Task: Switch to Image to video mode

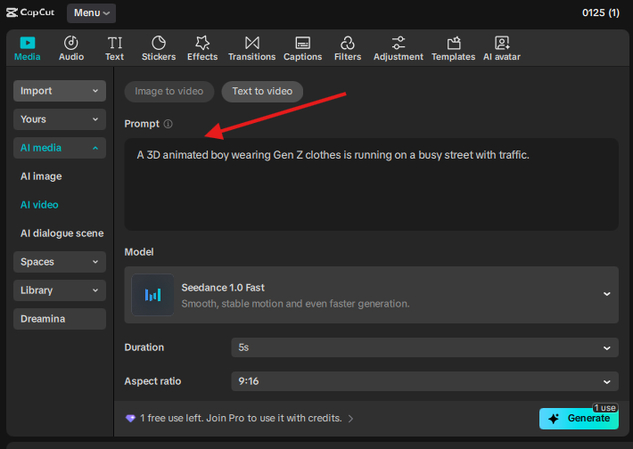Action: pos(169,91)
